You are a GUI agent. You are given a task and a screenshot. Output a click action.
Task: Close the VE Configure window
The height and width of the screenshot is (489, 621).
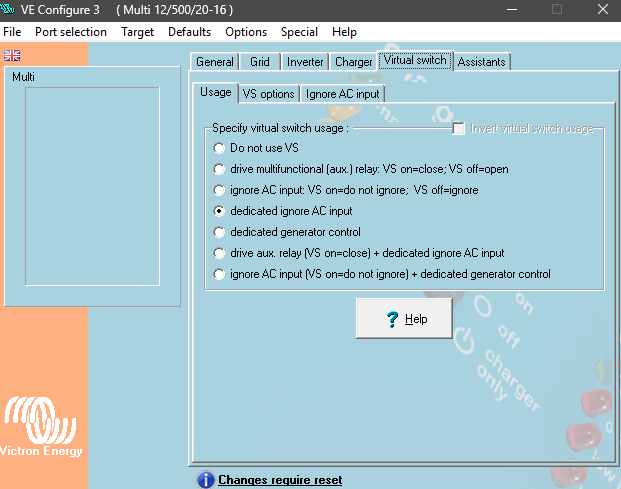pyautogui.click(x=602, y=9)
